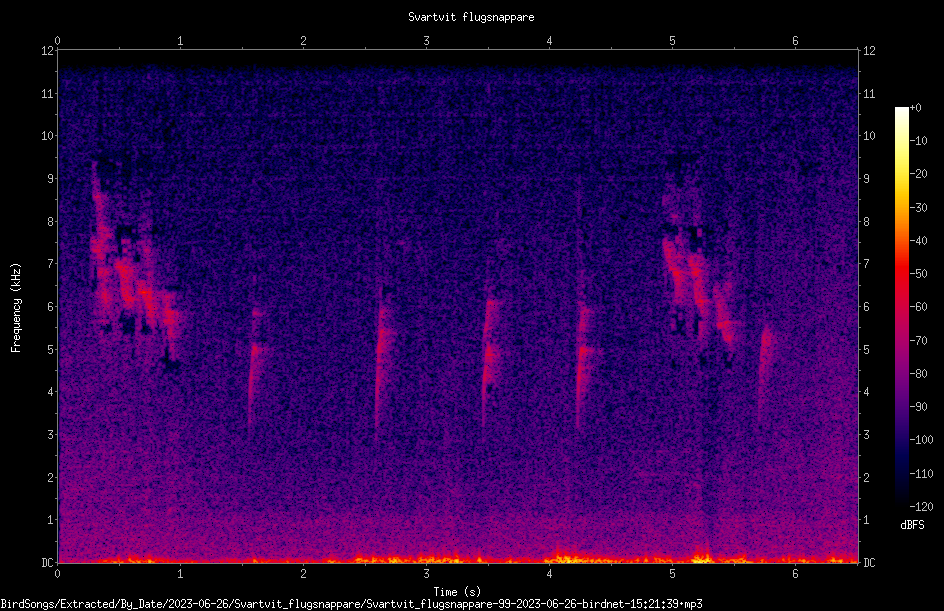Click the "1" tick on the bottom time axis
Screen dimensions: 944x611
[x=180, y=574]
